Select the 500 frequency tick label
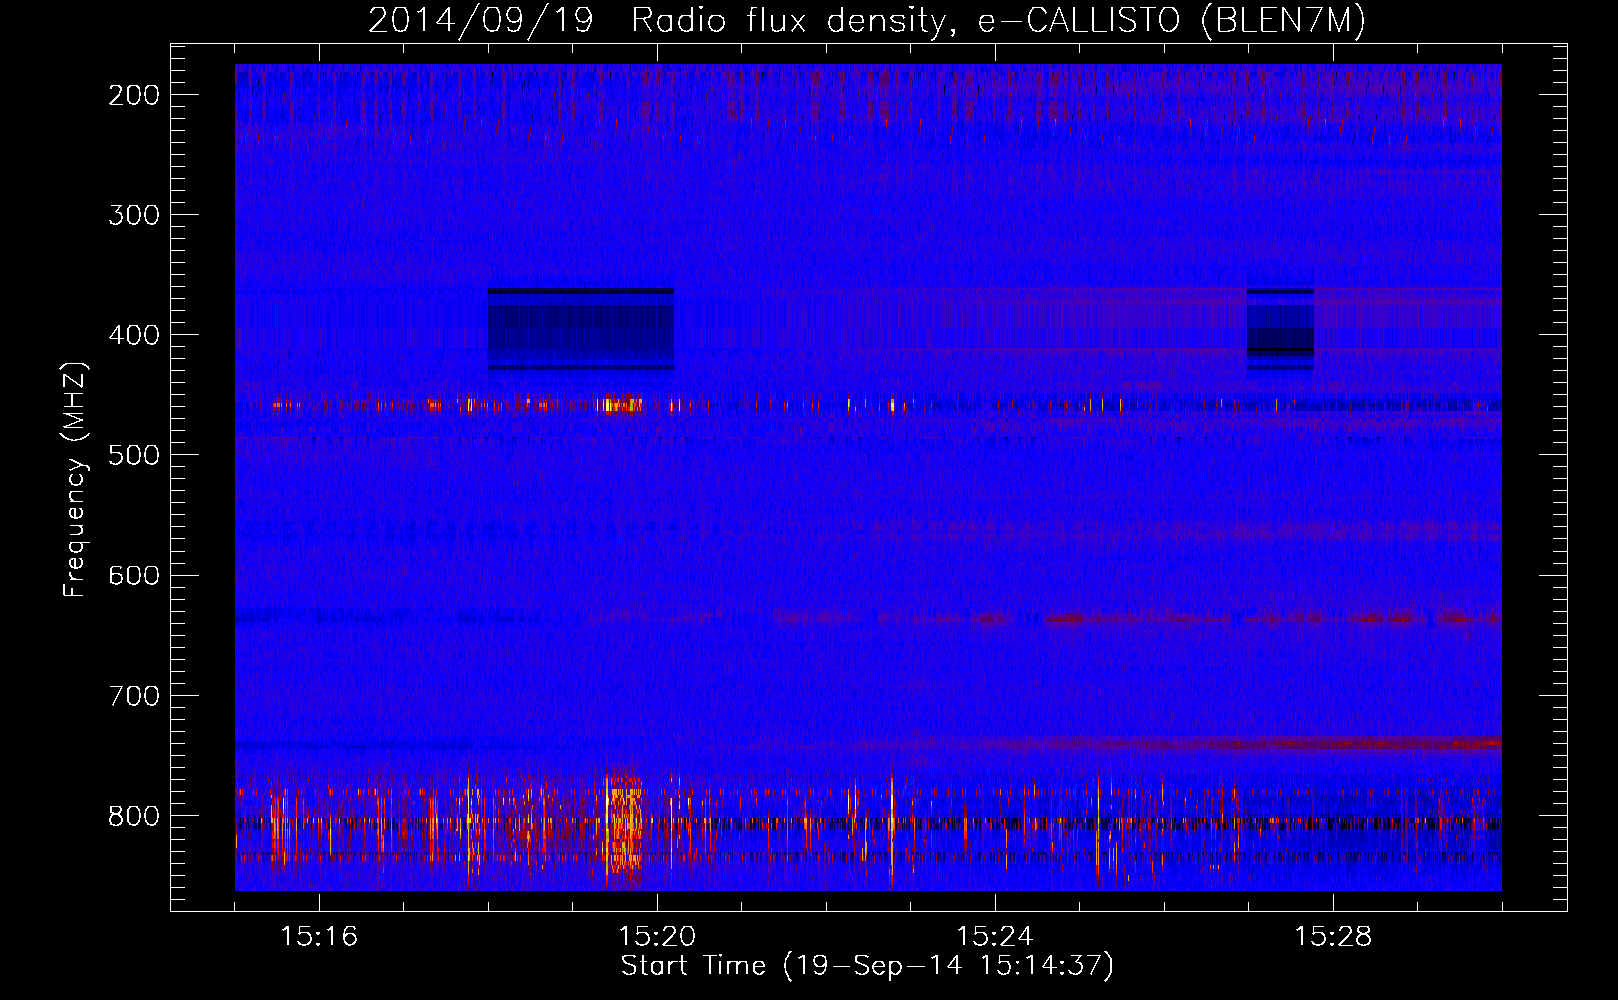This screenshot has height=1000, width=1618. click(x=133, y=455)
